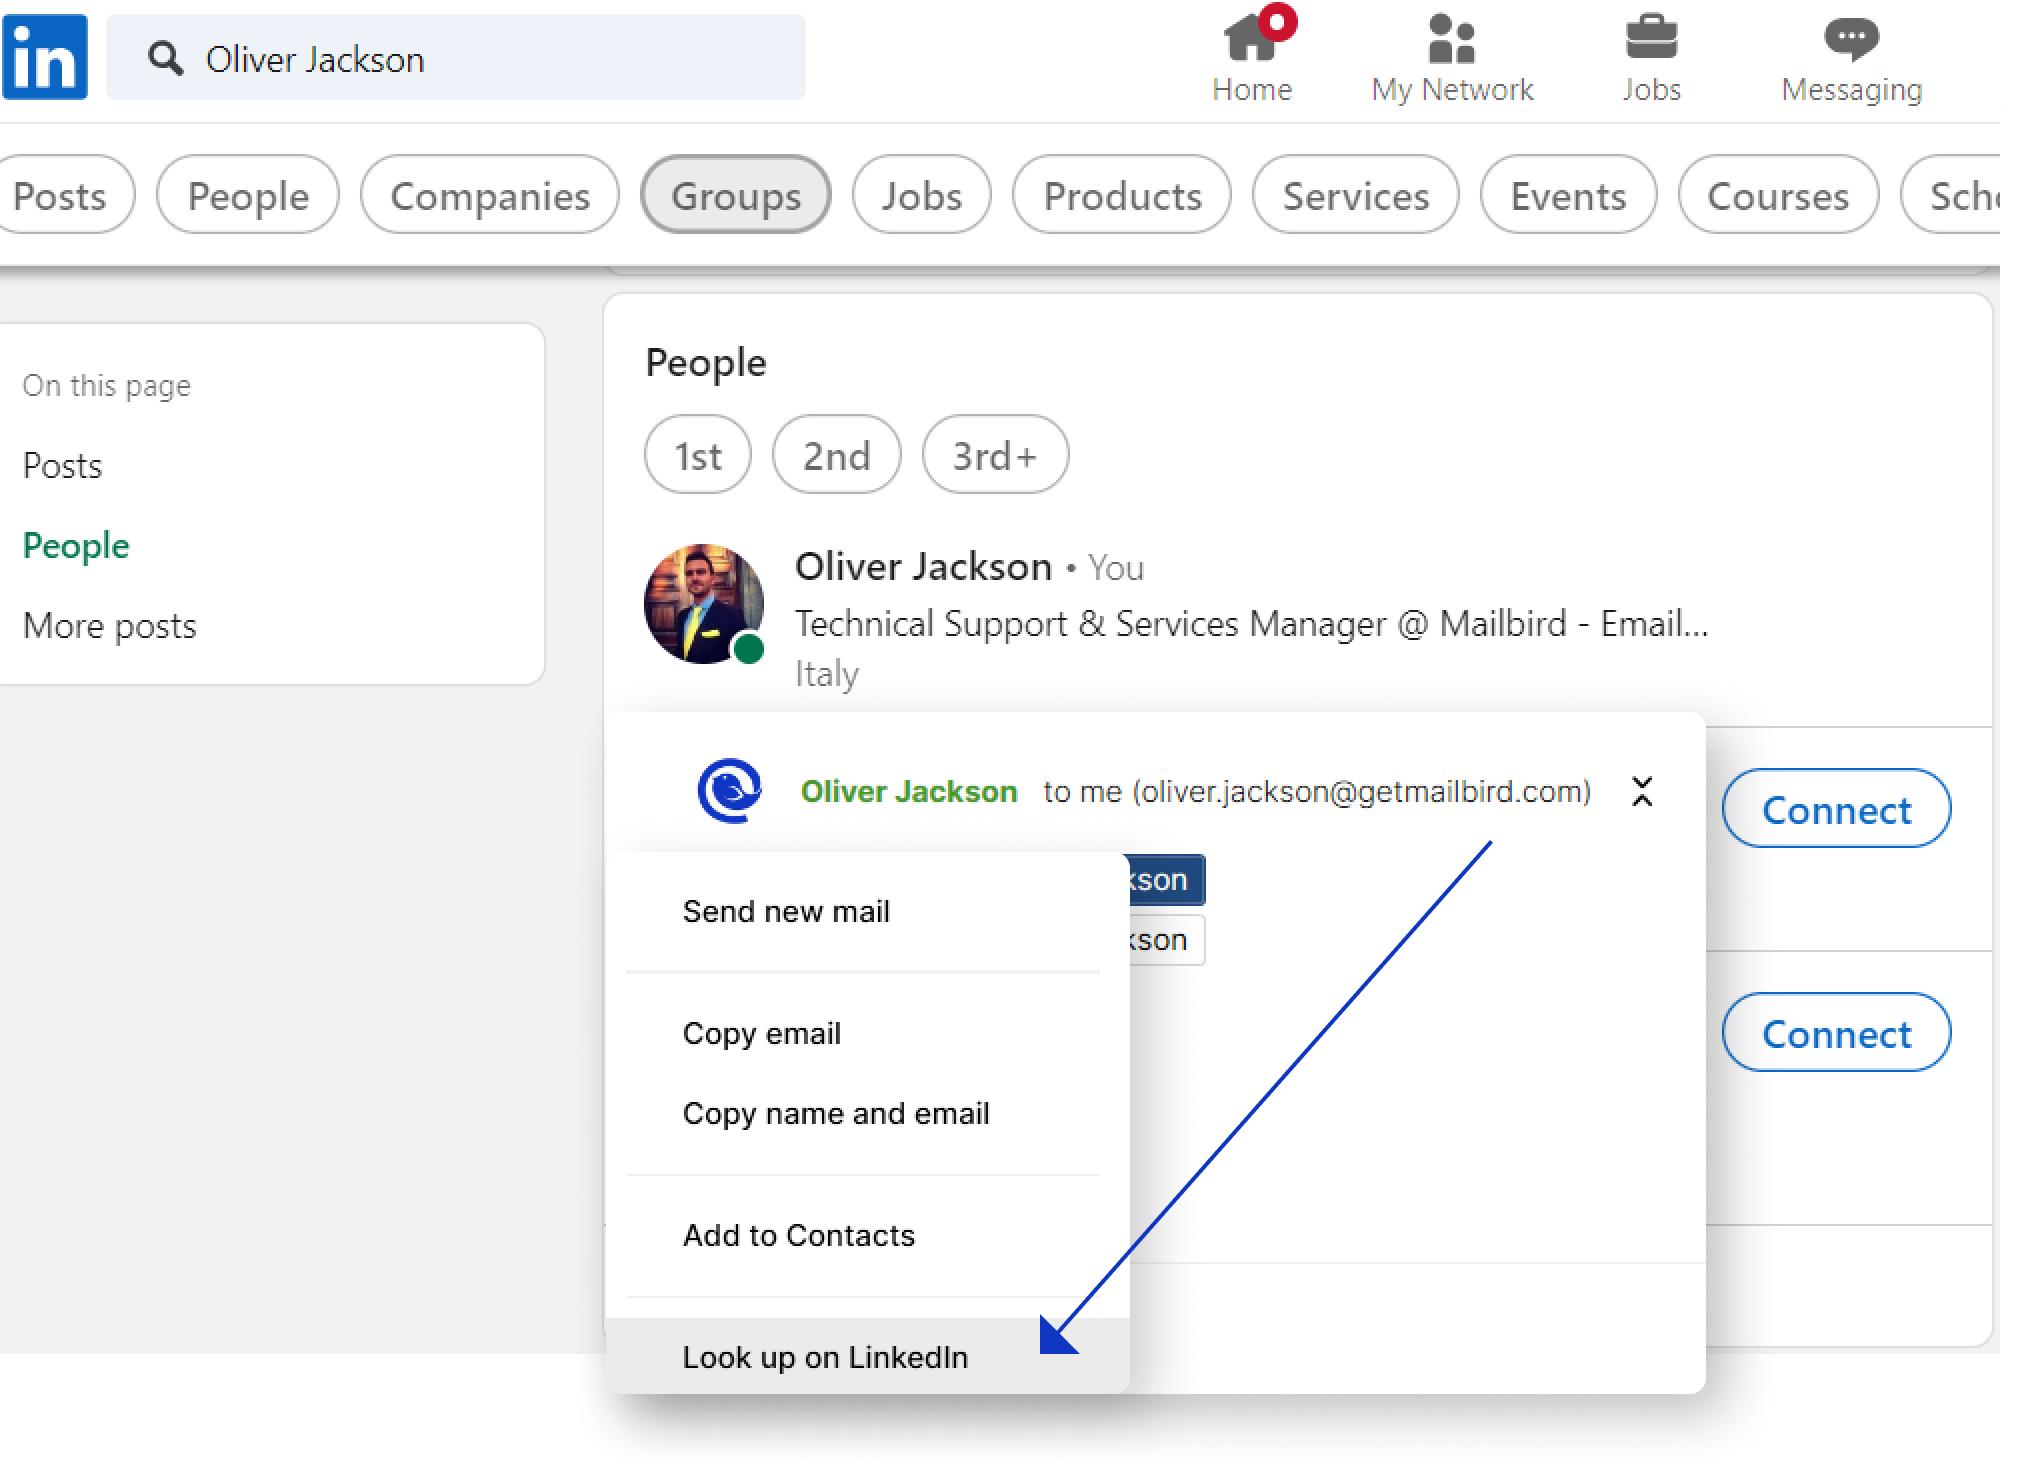Filter results by Products

pyautogui.click(x=1122, y=195)
